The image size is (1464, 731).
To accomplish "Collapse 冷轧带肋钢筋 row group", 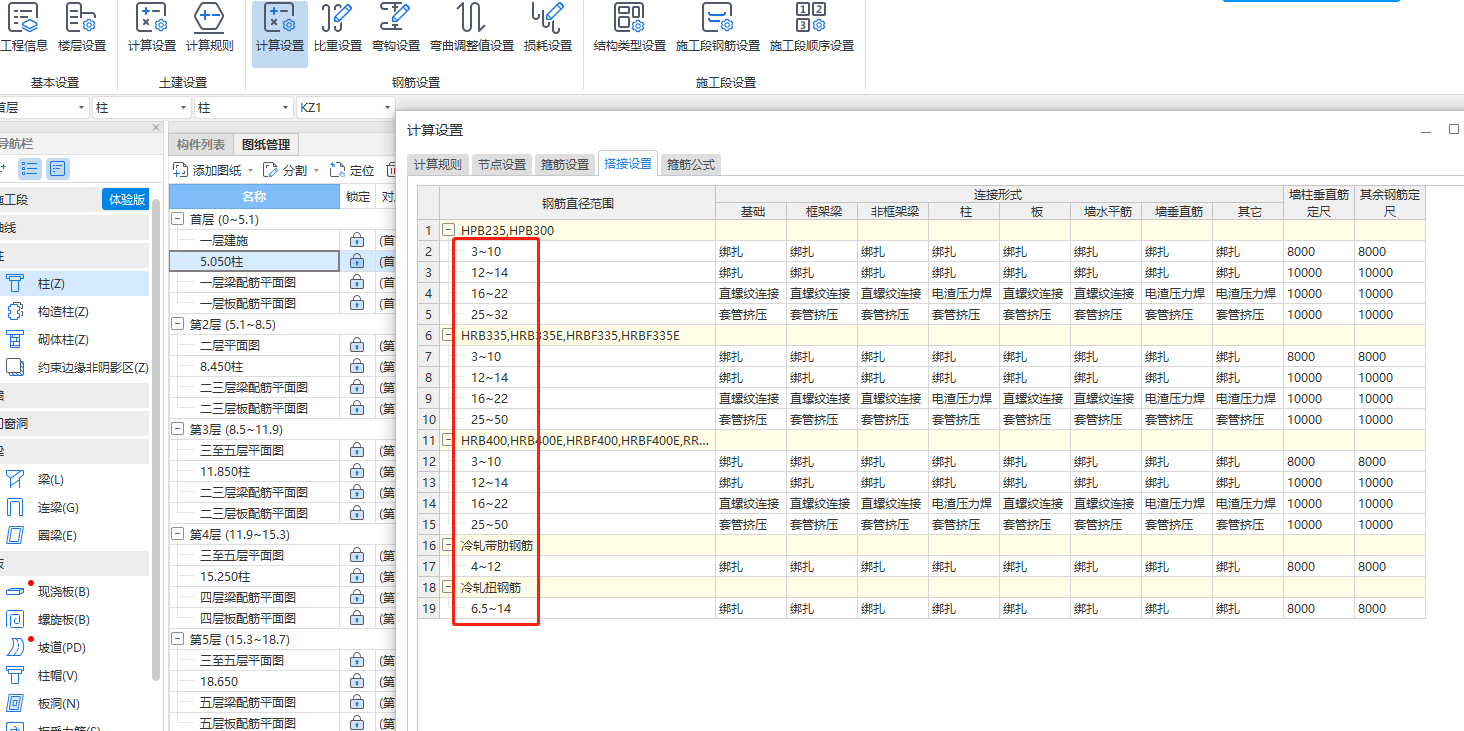I will (449, 546).
